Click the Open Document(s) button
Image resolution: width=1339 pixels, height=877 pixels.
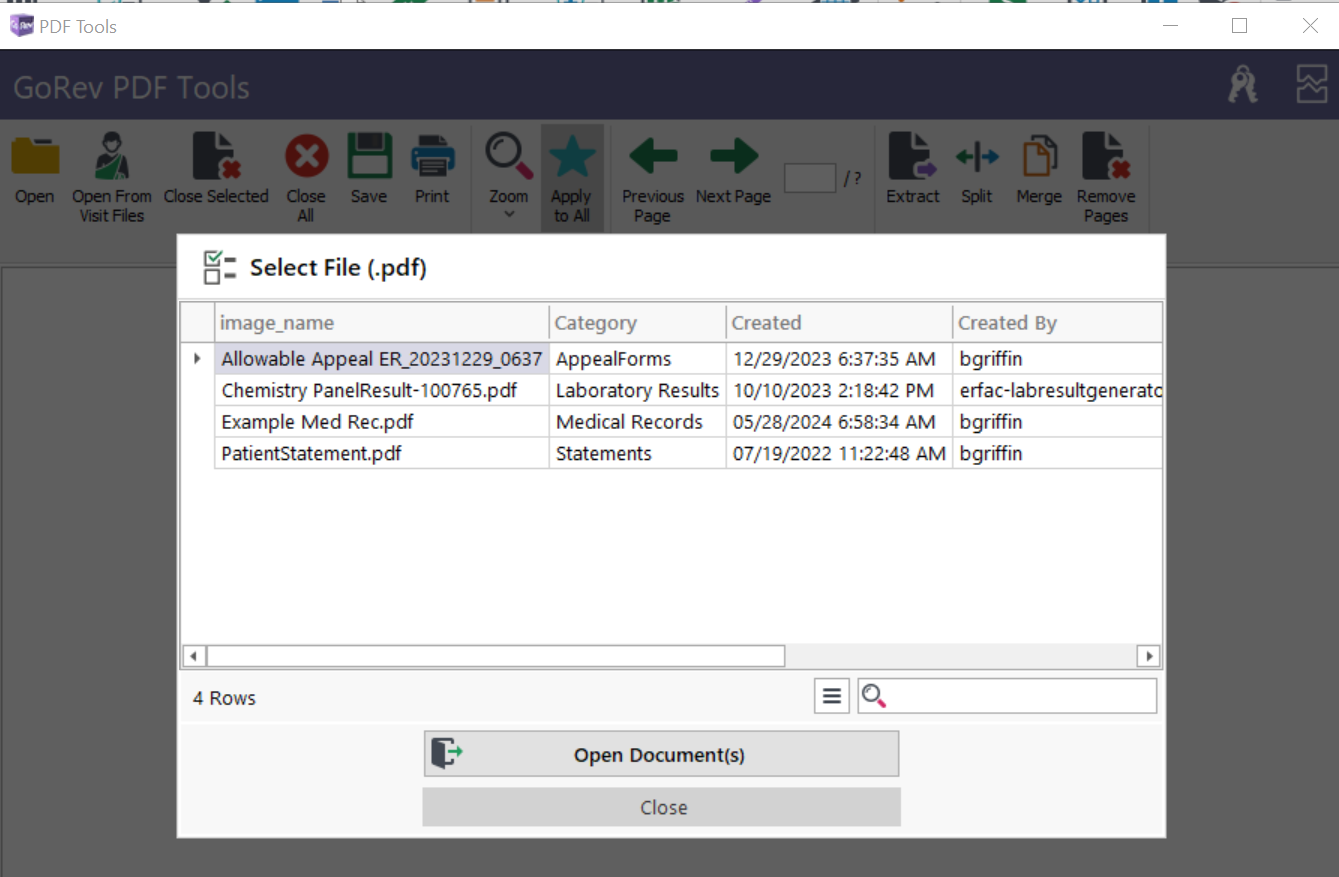(x=661, y=754)
